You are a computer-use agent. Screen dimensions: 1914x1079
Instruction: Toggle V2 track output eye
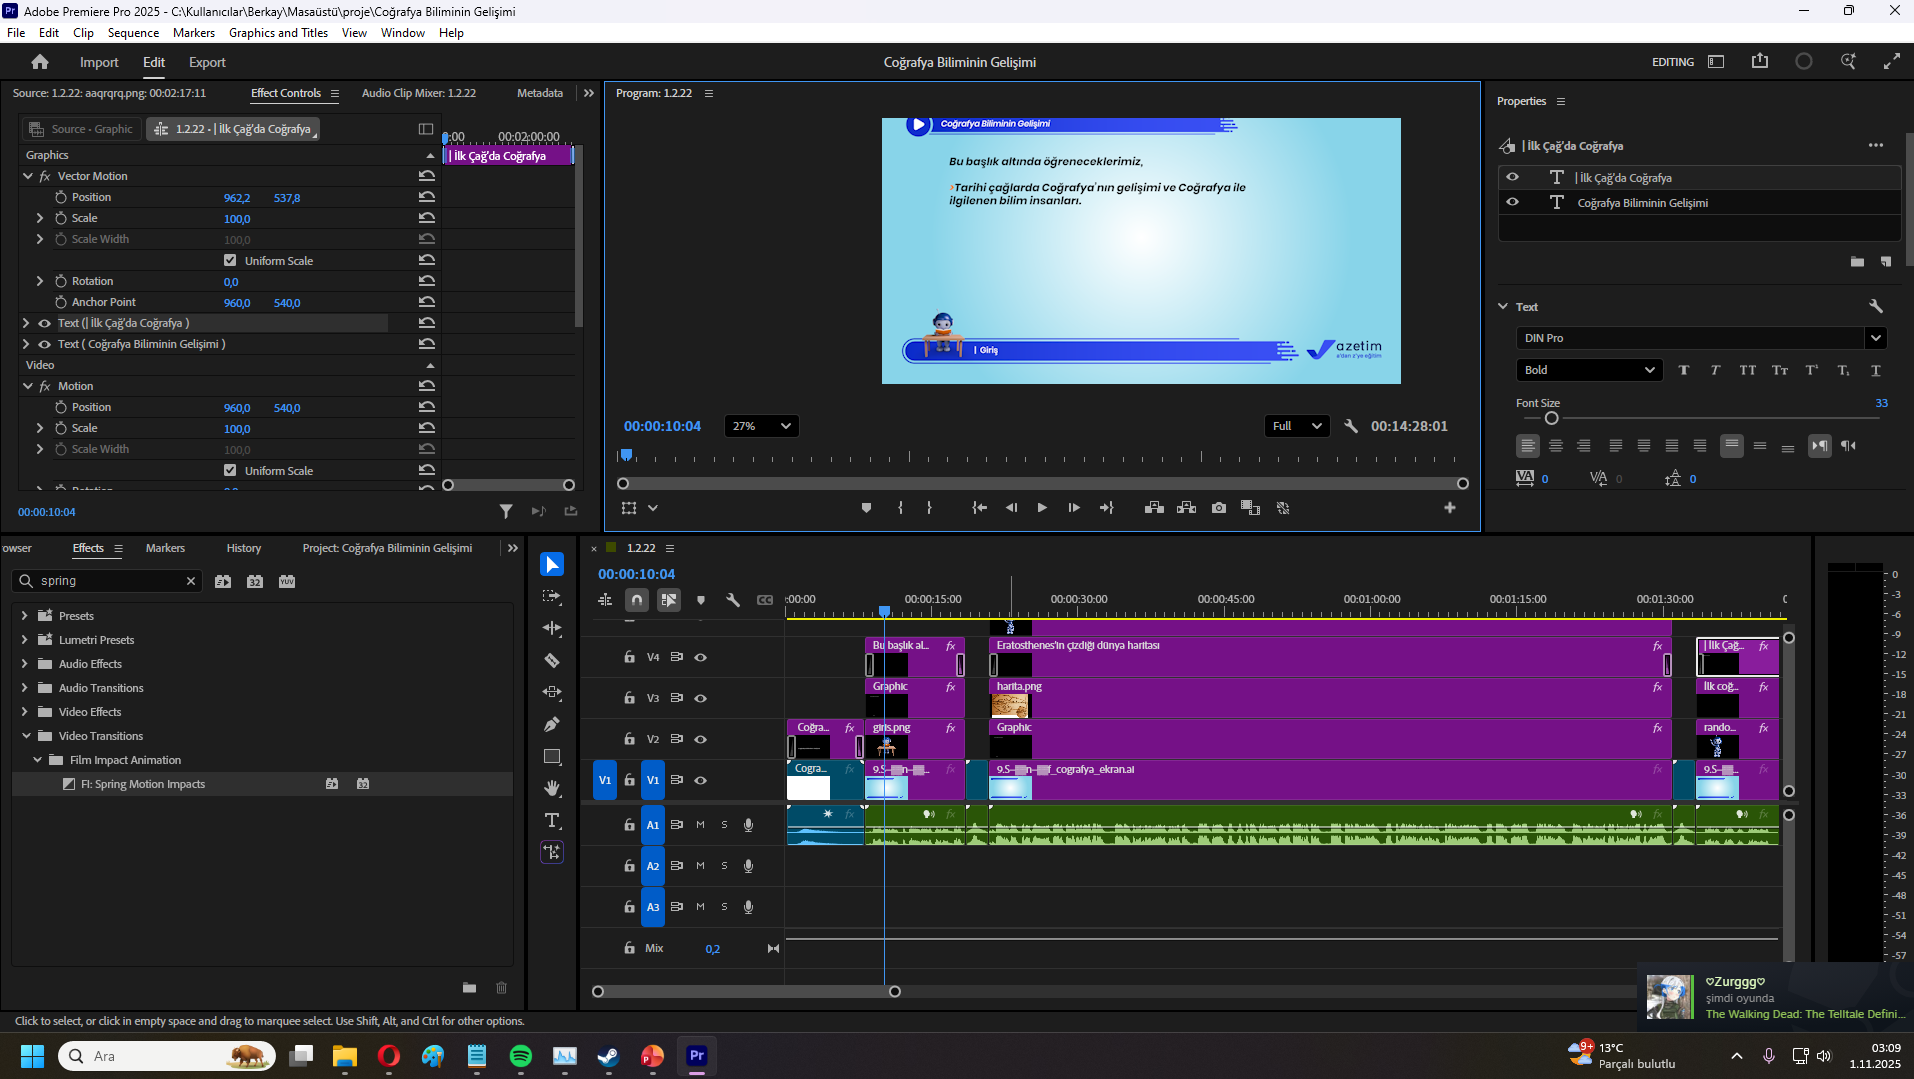[701, 739]
